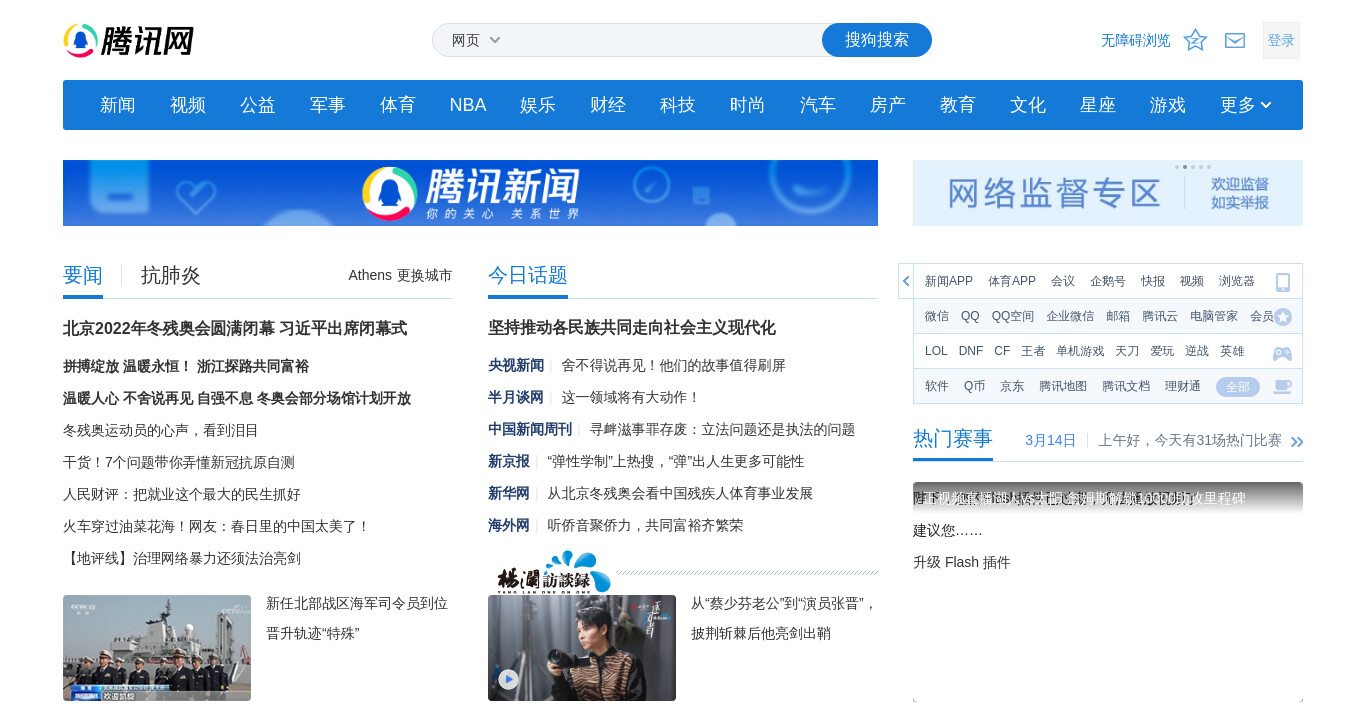
Task: Select 视频 in the blue navigation bar
Action: point(188,105)
